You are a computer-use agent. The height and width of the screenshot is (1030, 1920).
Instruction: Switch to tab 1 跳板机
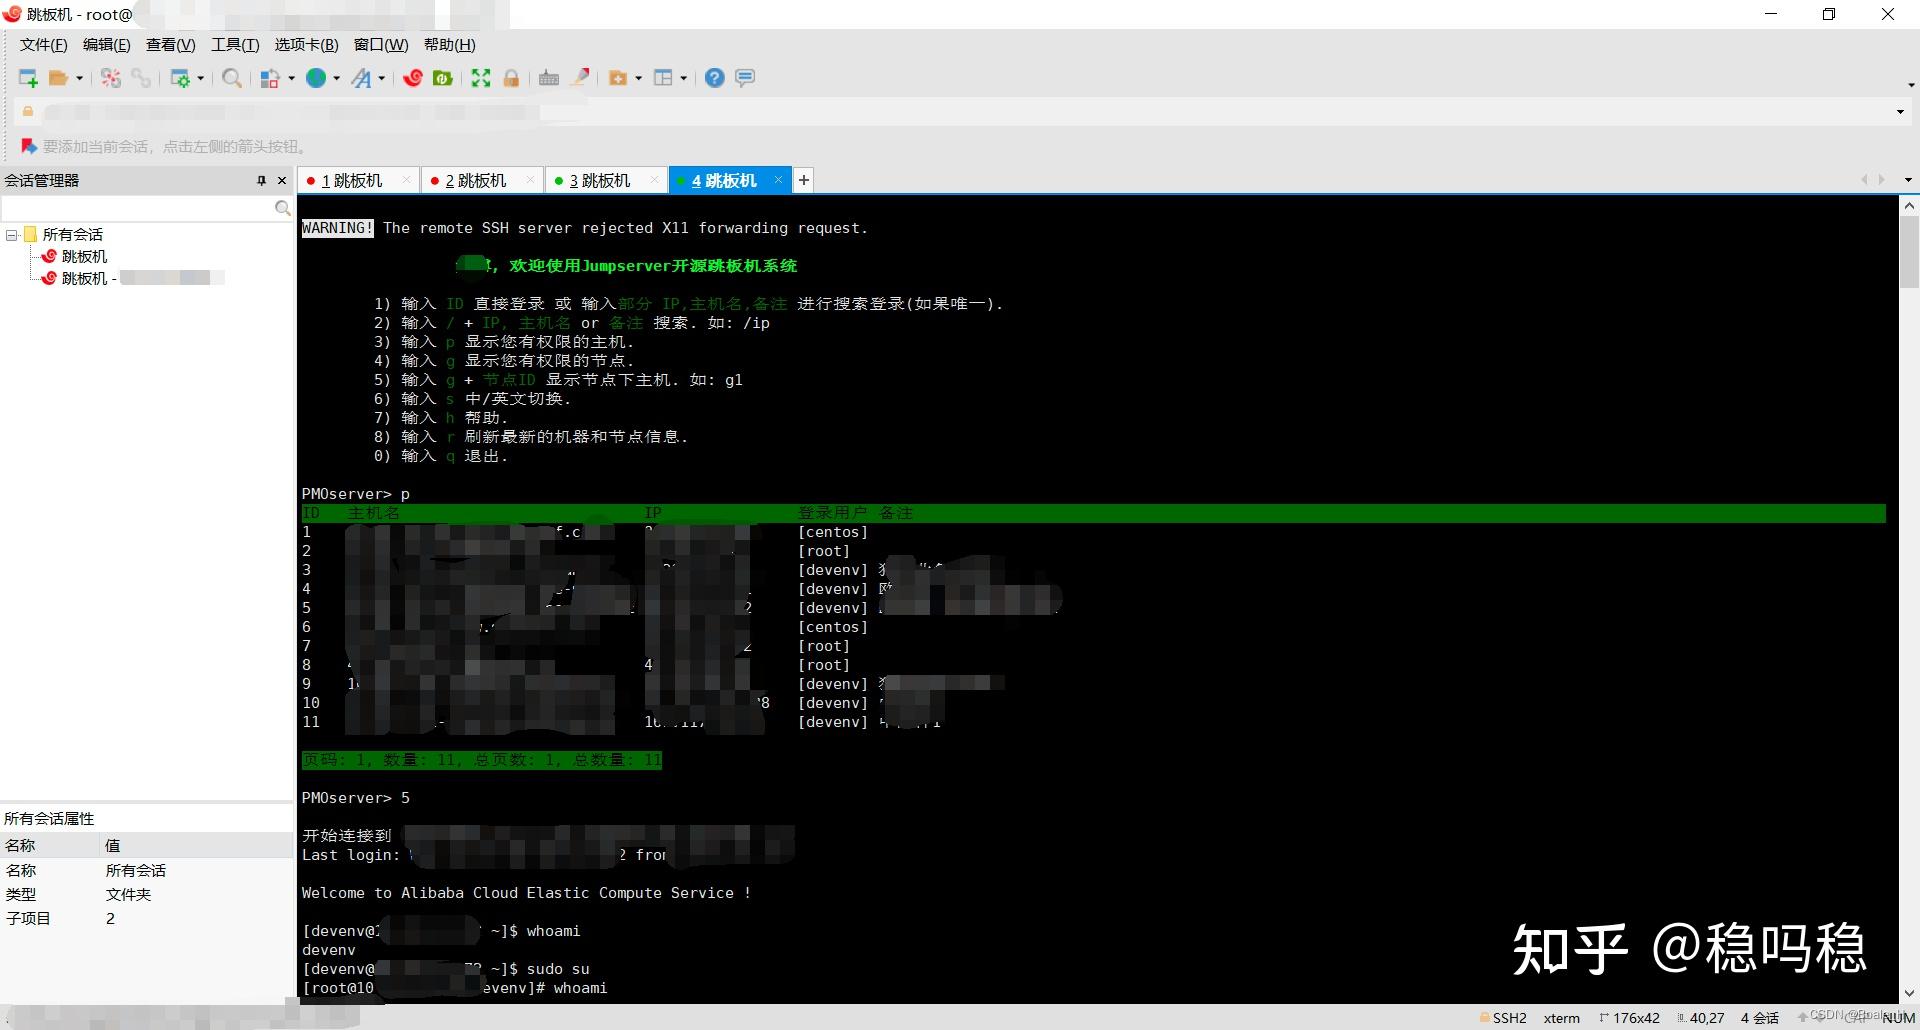[x=352, y=181]
